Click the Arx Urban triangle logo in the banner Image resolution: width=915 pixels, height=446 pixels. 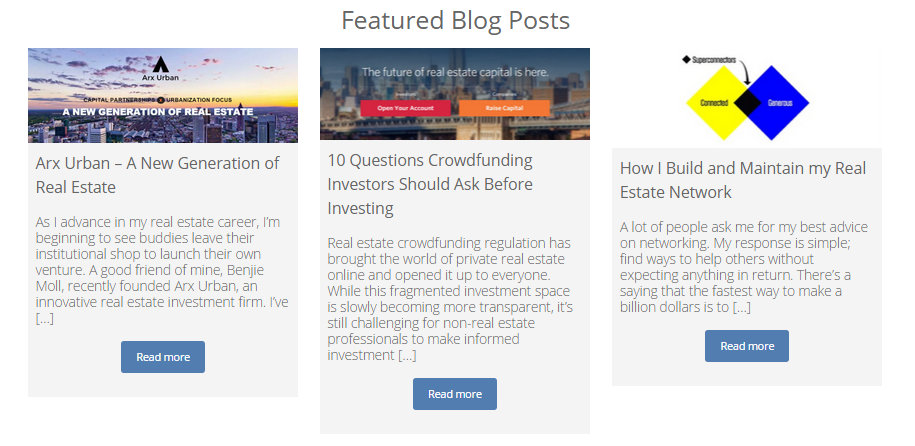tap(162, 63)
